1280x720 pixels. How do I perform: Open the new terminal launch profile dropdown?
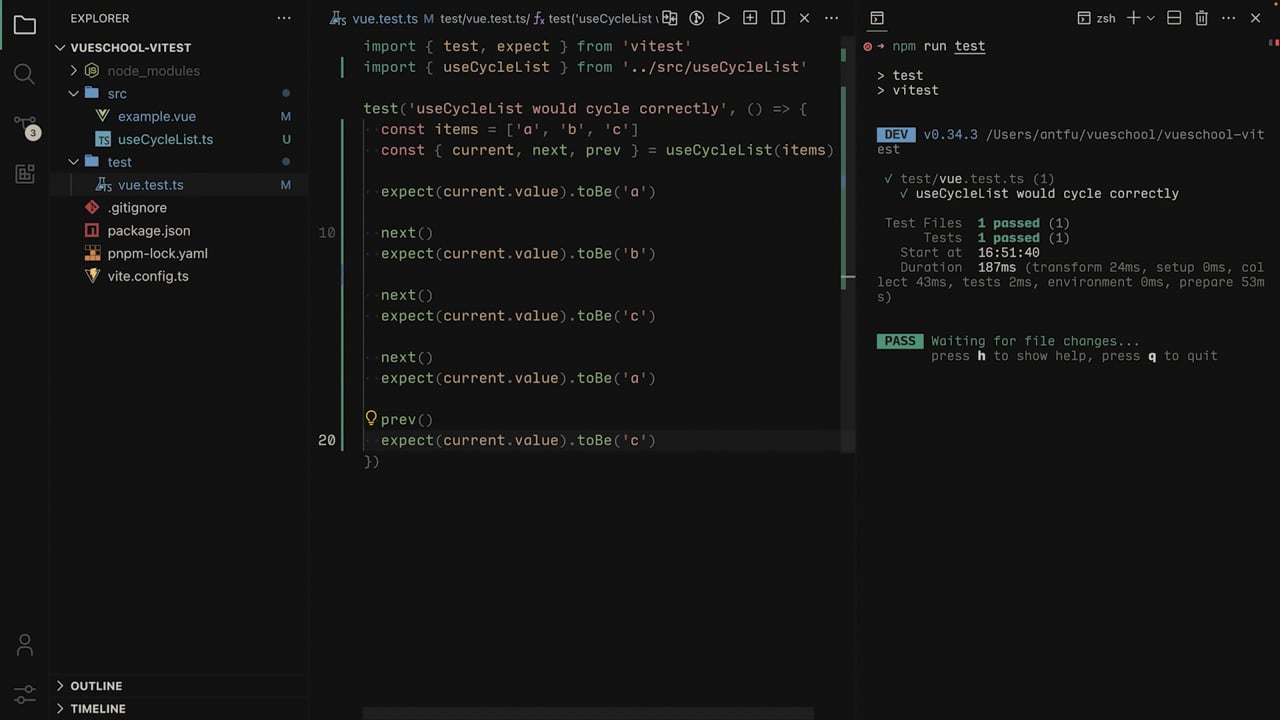[x=1150, y=18]
